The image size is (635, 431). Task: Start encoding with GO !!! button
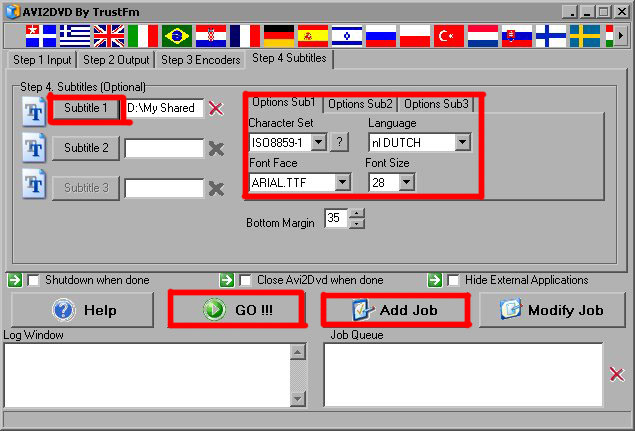pyautogui.click(x=237, y=310)
